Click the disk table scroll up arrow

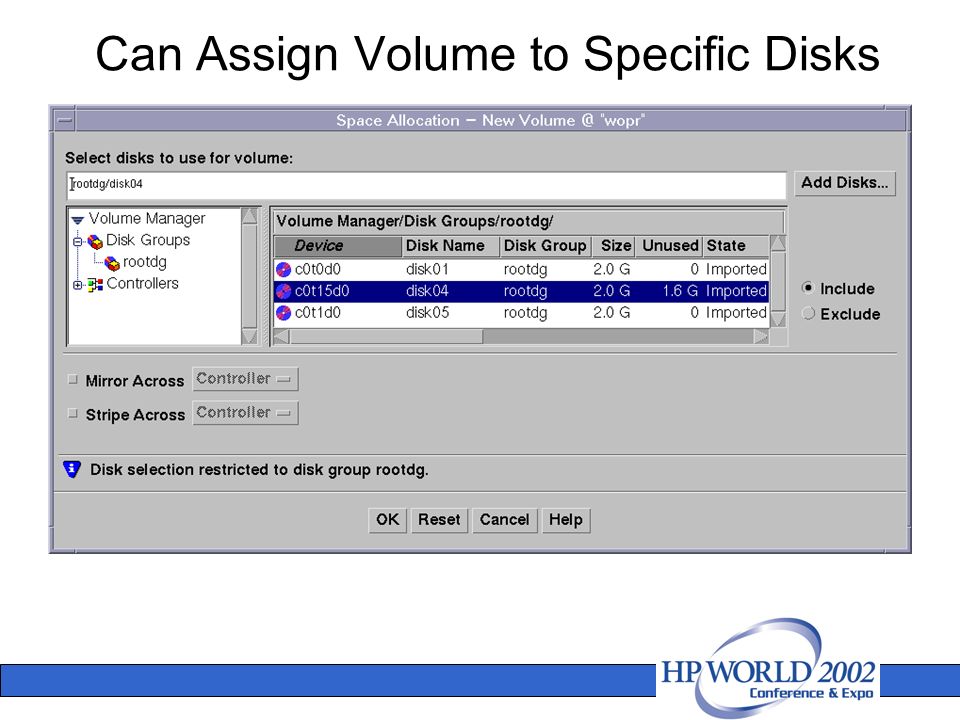click(778, 244)
